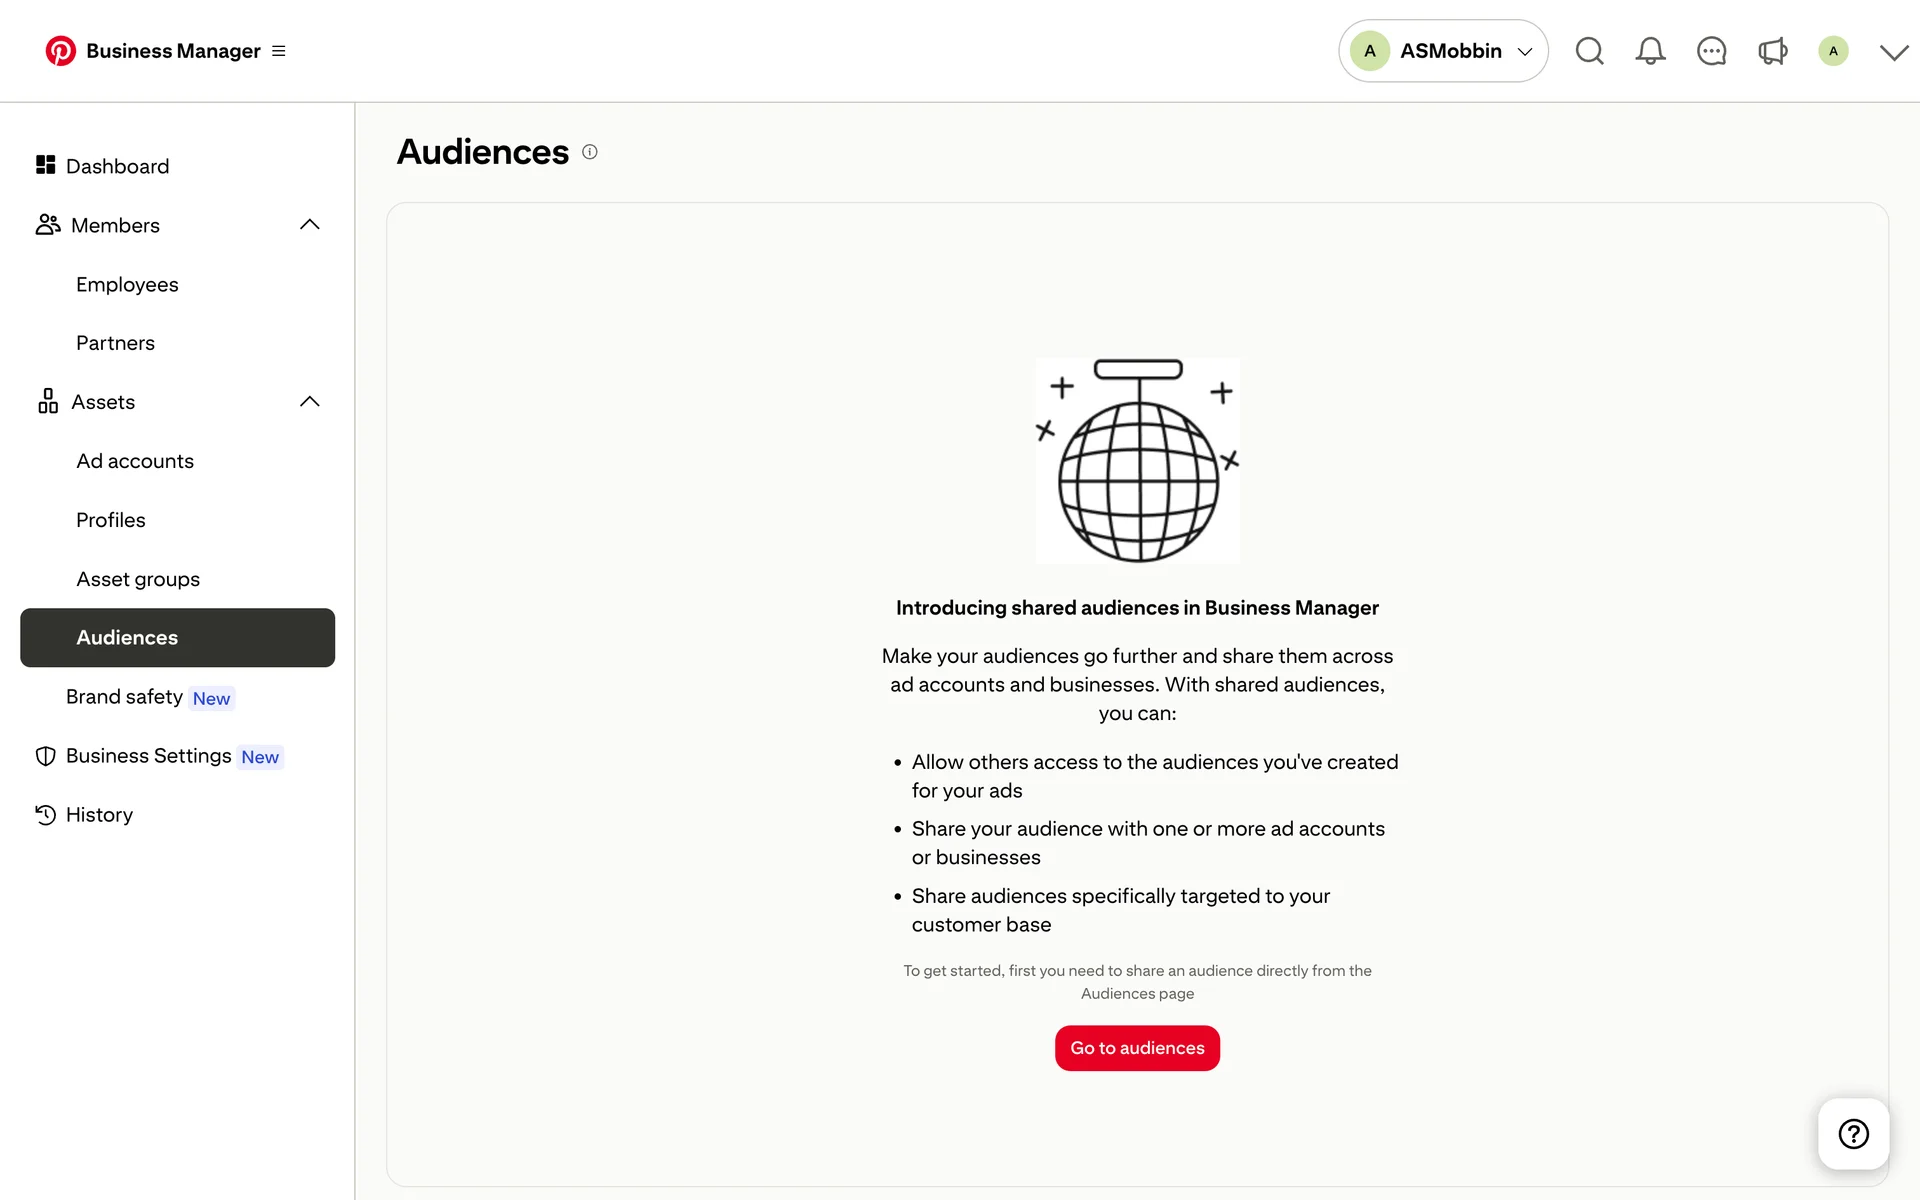Open the help question mark button
The height and width of the screenshot is (1200, 1920).
(x=1853, y=1134)
